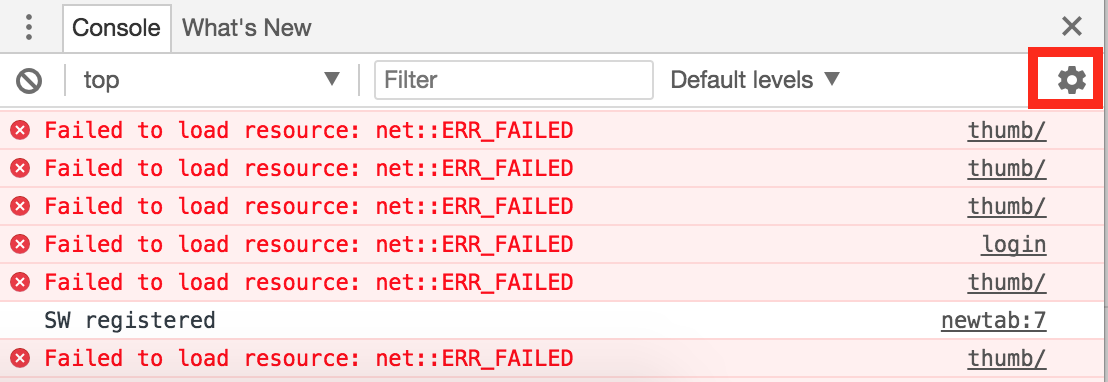Click the third row's red error icon
The height and width of the screenshot is (382, 1108).
[20, 206]
